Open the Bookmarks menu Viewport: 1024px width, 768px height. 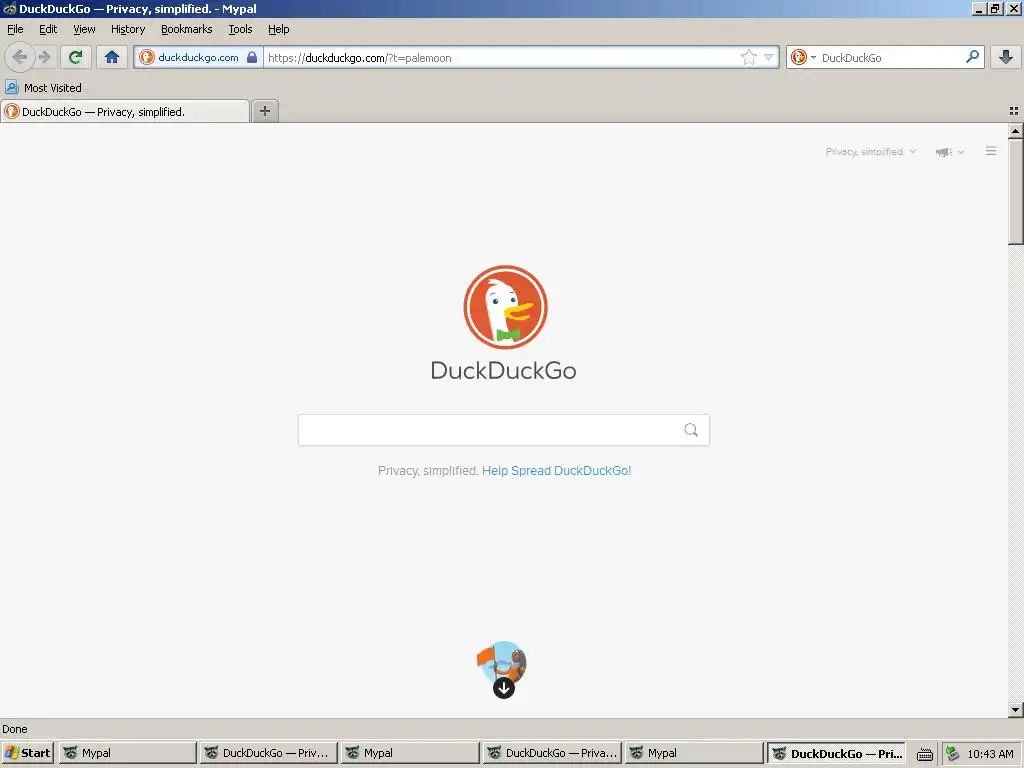[x=187, y=29]
